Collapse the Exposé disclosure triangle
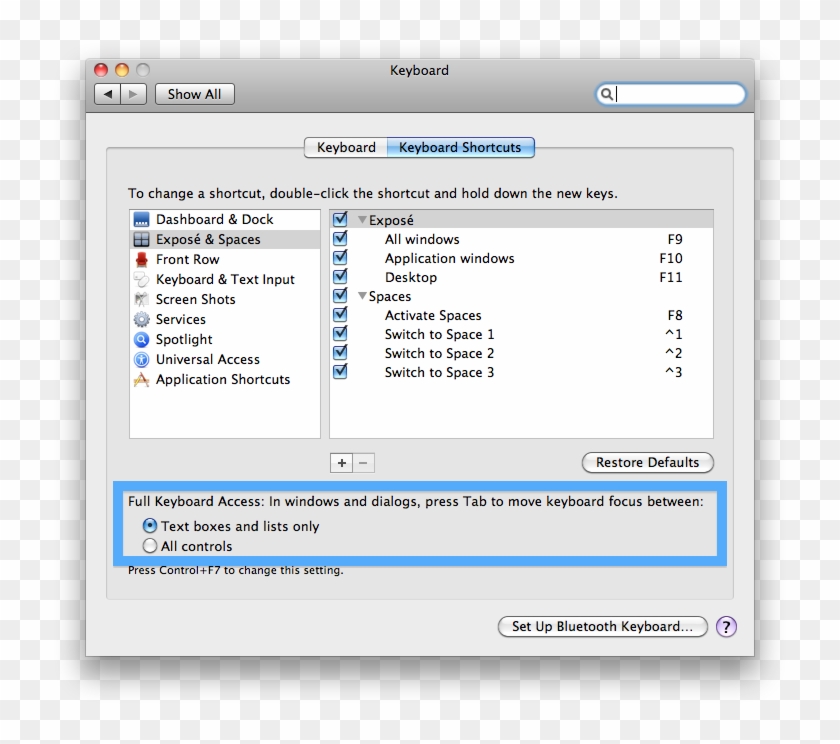The width and height of the screenshot is (840, 744). coord(362,219)
